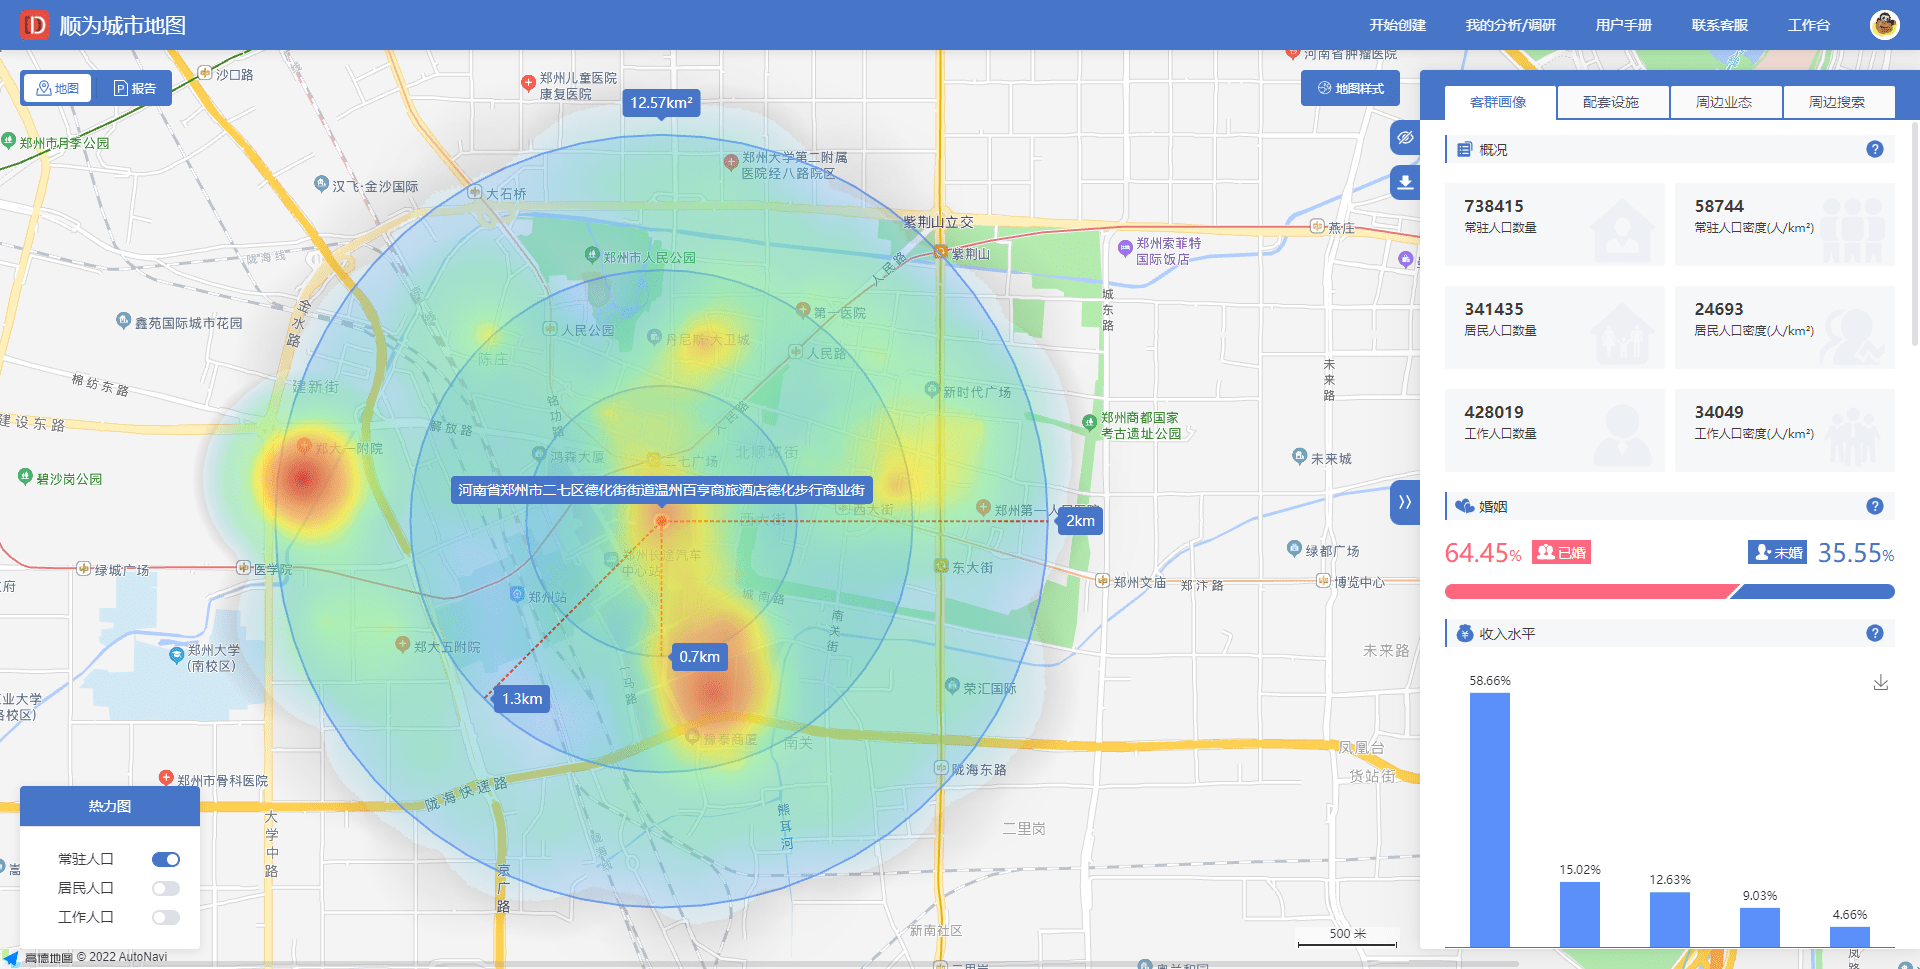Disable the 常驻人口 heatmap toggle

pos(166,859)
